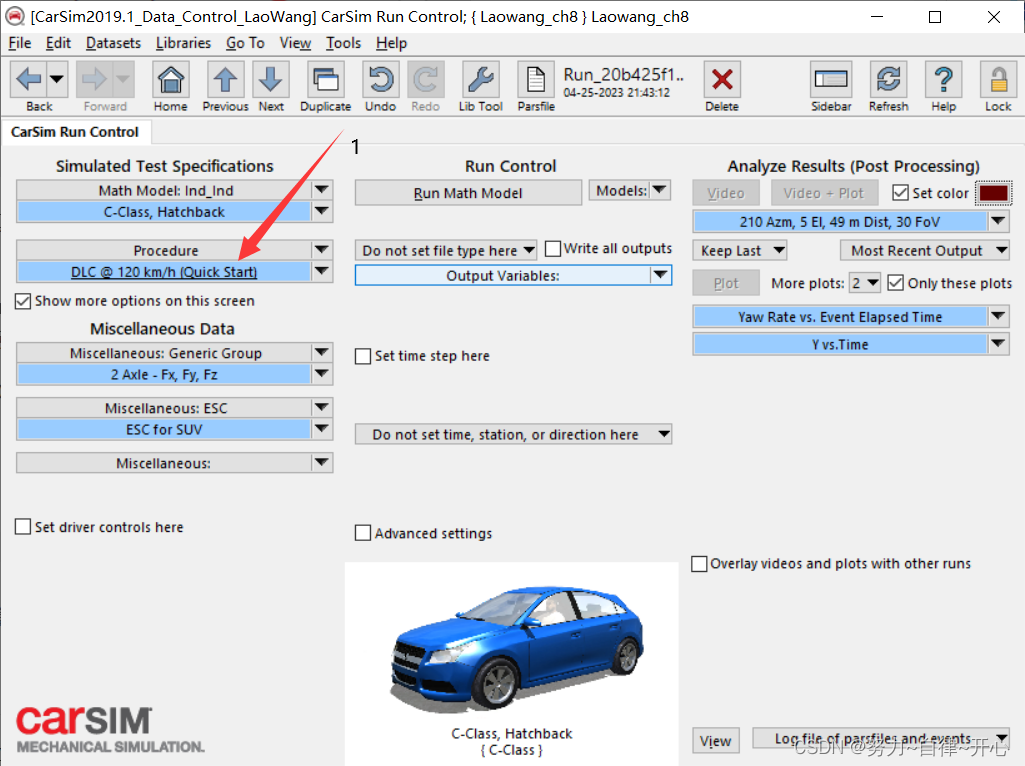Open the Keep Last dropdown
Image resolution: width=1025 pixels, height=766 pixels.
point(739,250)
